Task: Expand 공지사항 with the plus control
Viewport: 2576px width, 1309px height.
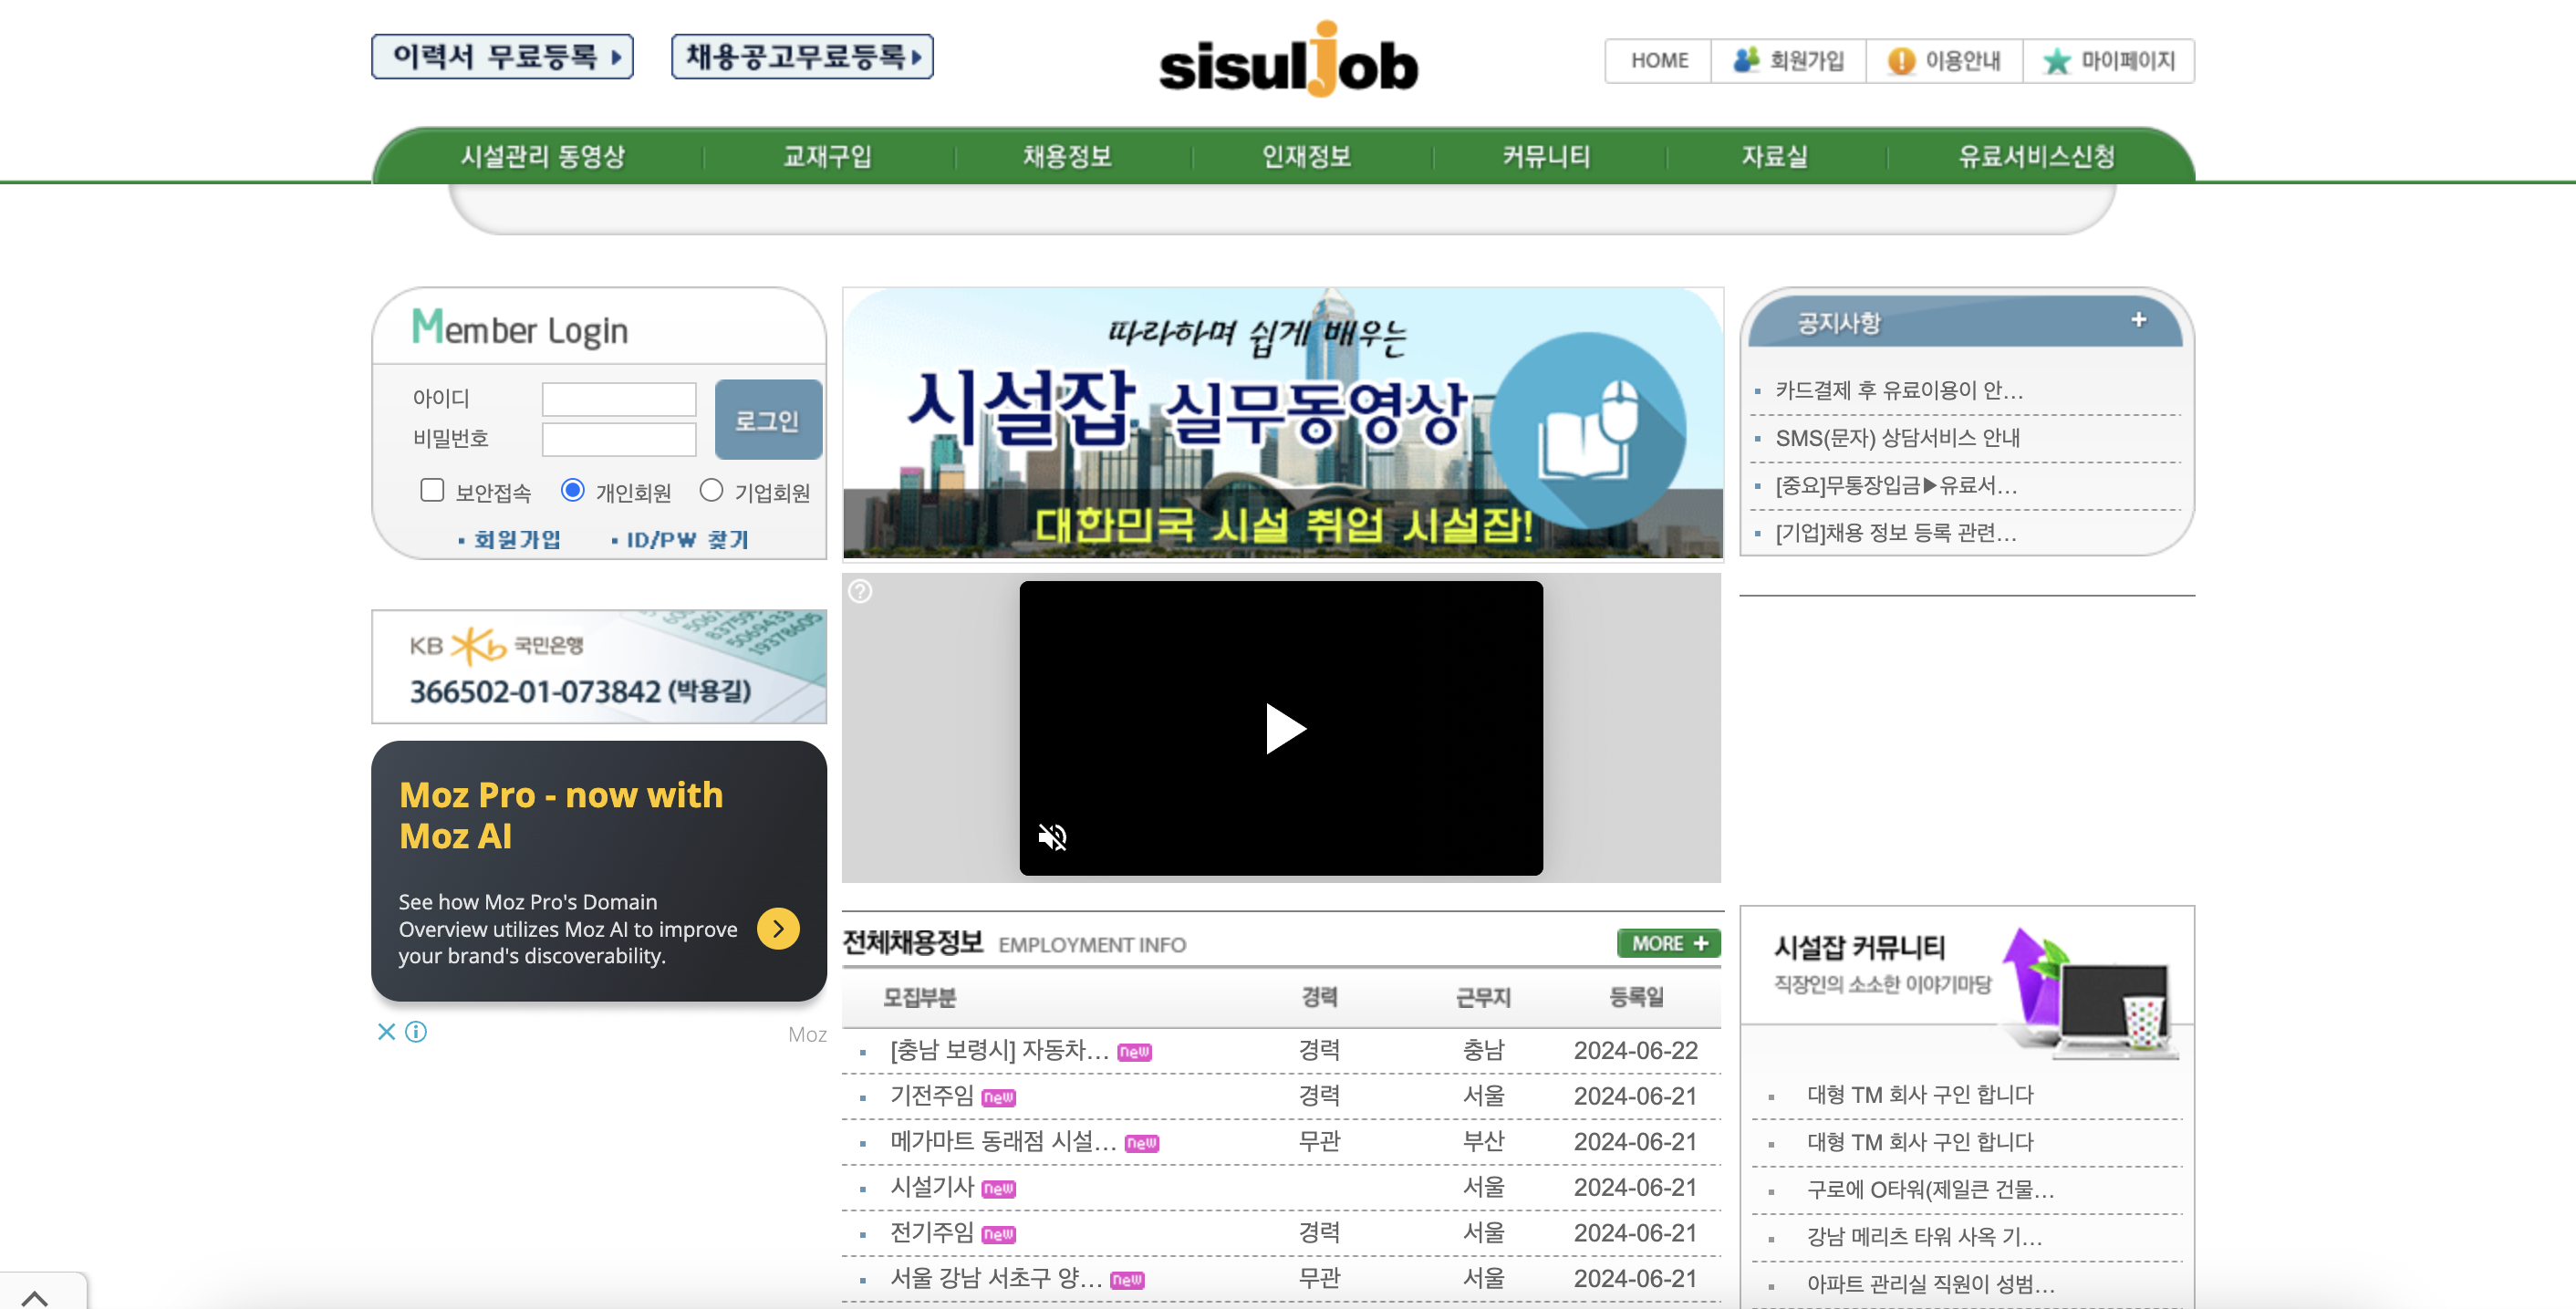Action: point(2139,320)
